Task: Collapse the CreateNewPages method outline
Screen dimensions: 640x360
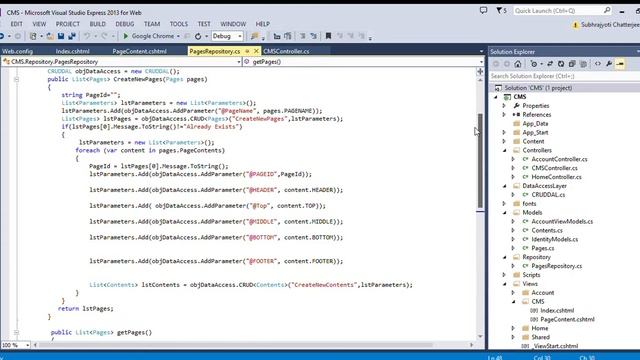Action: tap(16, 80)
